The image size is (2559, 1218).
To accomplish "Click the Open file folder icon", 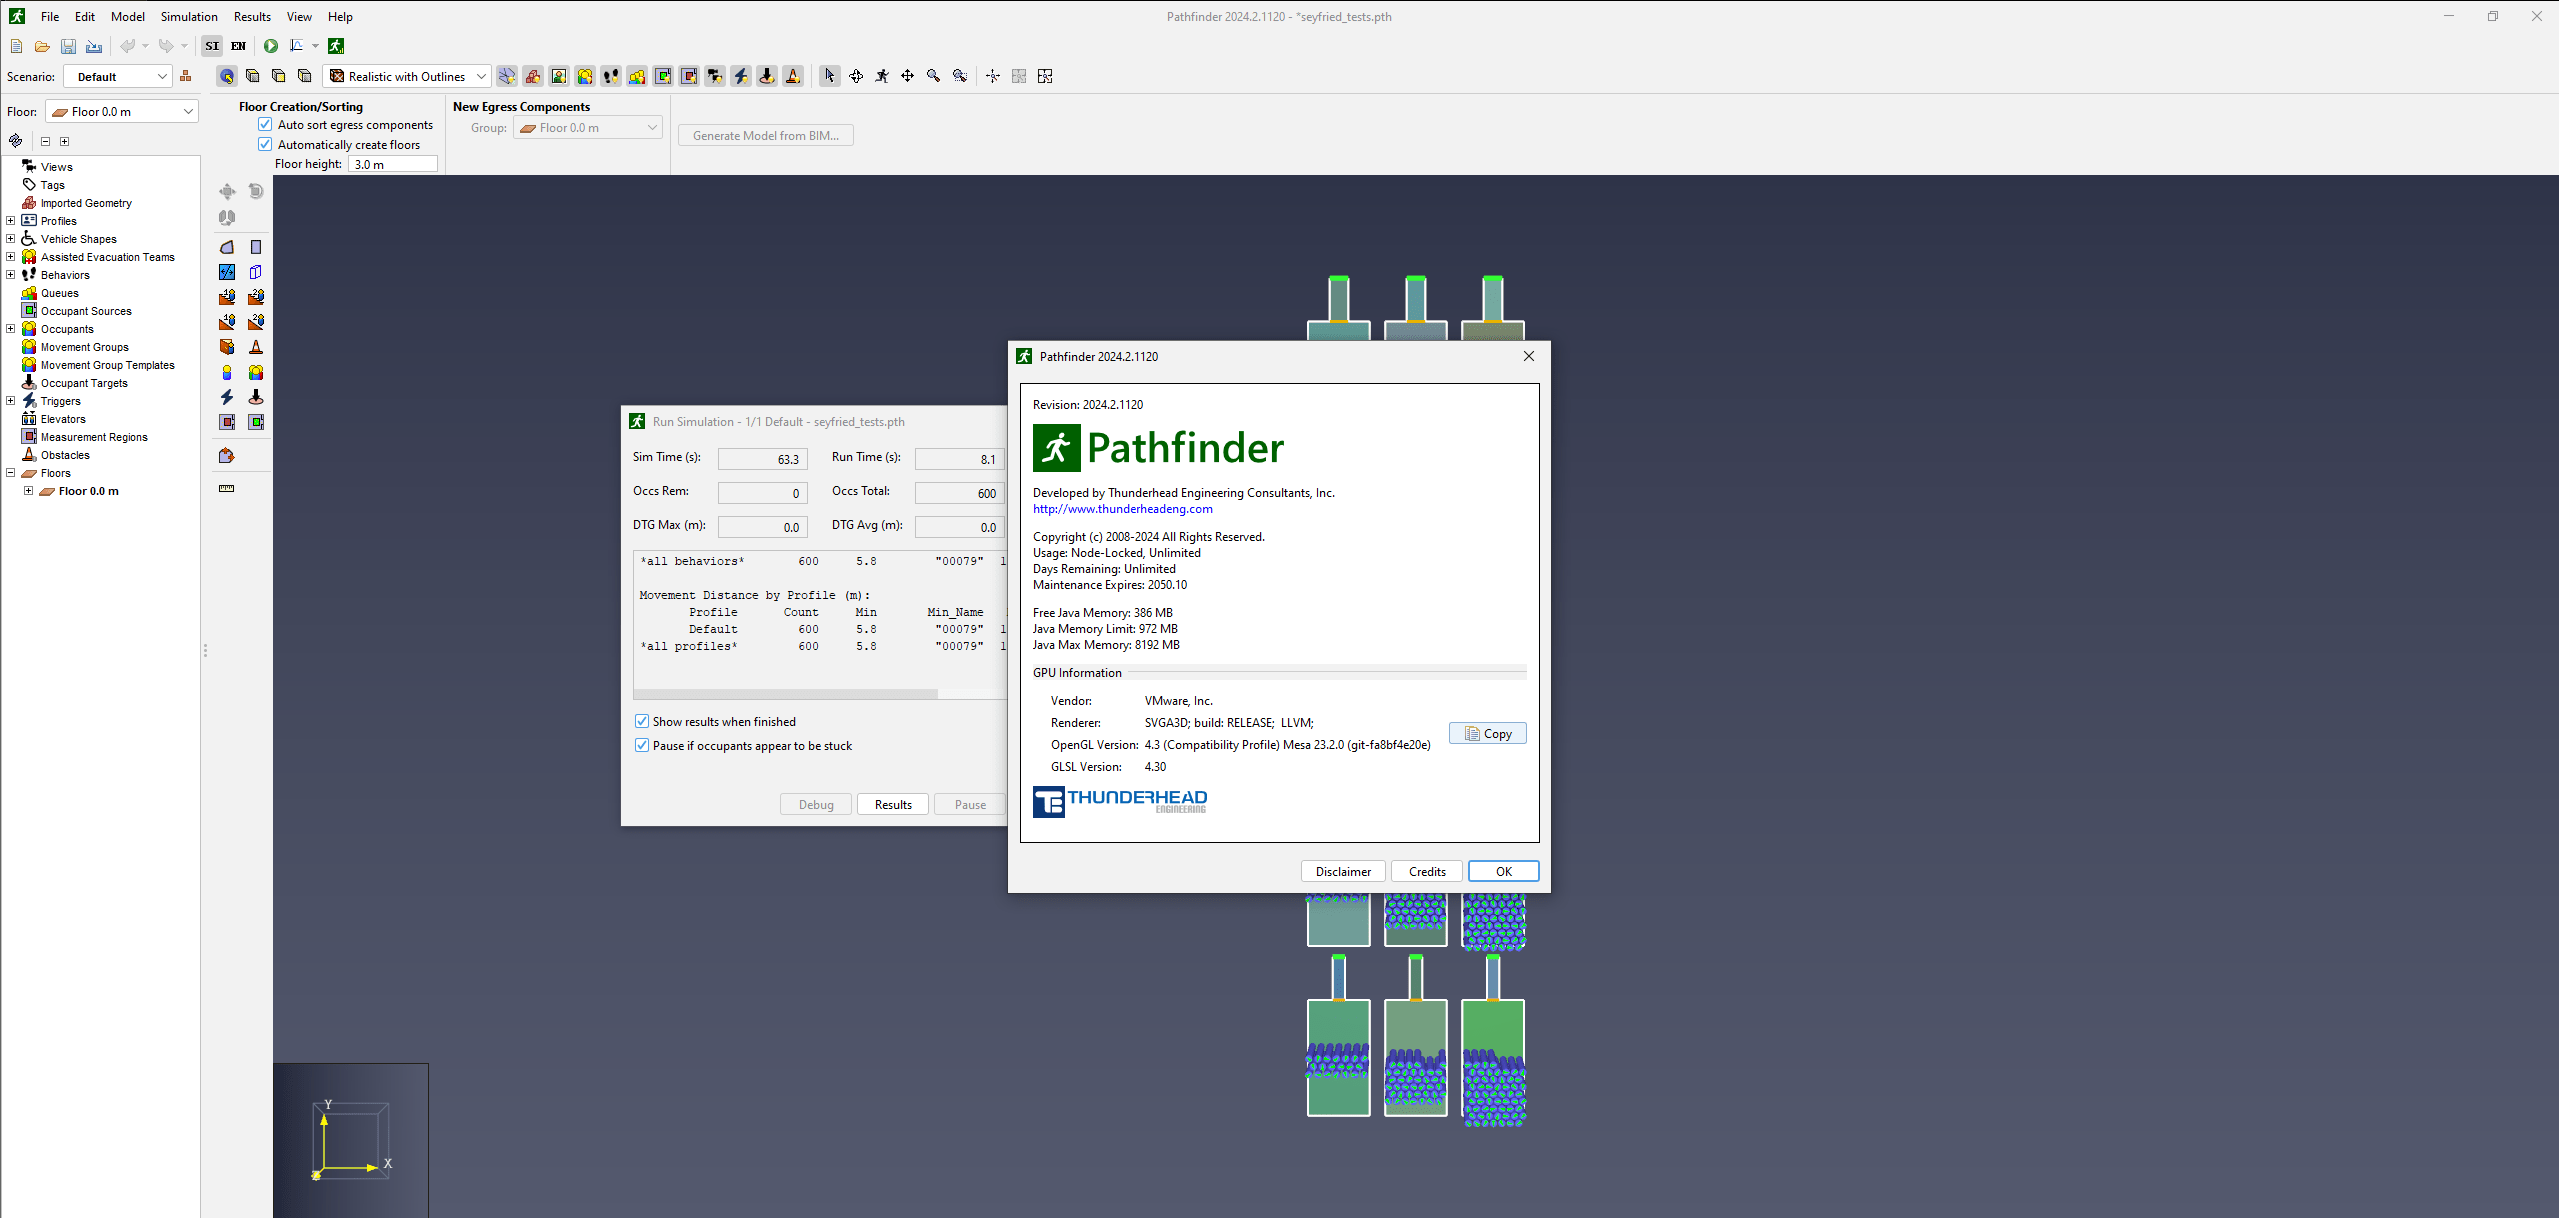I will (x=42, y=46).
